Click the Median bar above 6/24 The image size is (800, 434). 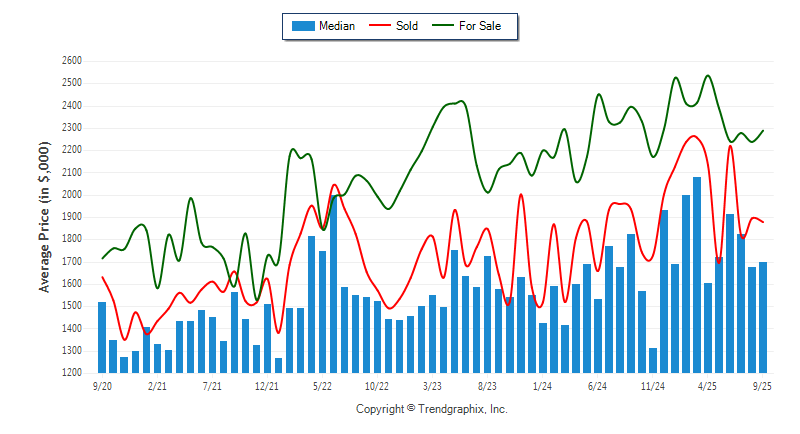[x=598, y=335]
